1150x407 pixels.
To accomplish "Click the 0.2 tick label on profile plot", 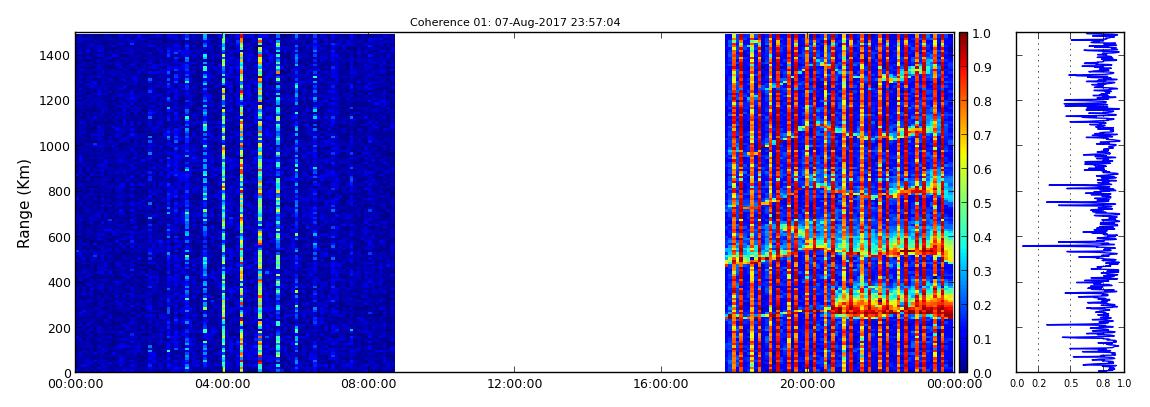I will click(1038, 384).
